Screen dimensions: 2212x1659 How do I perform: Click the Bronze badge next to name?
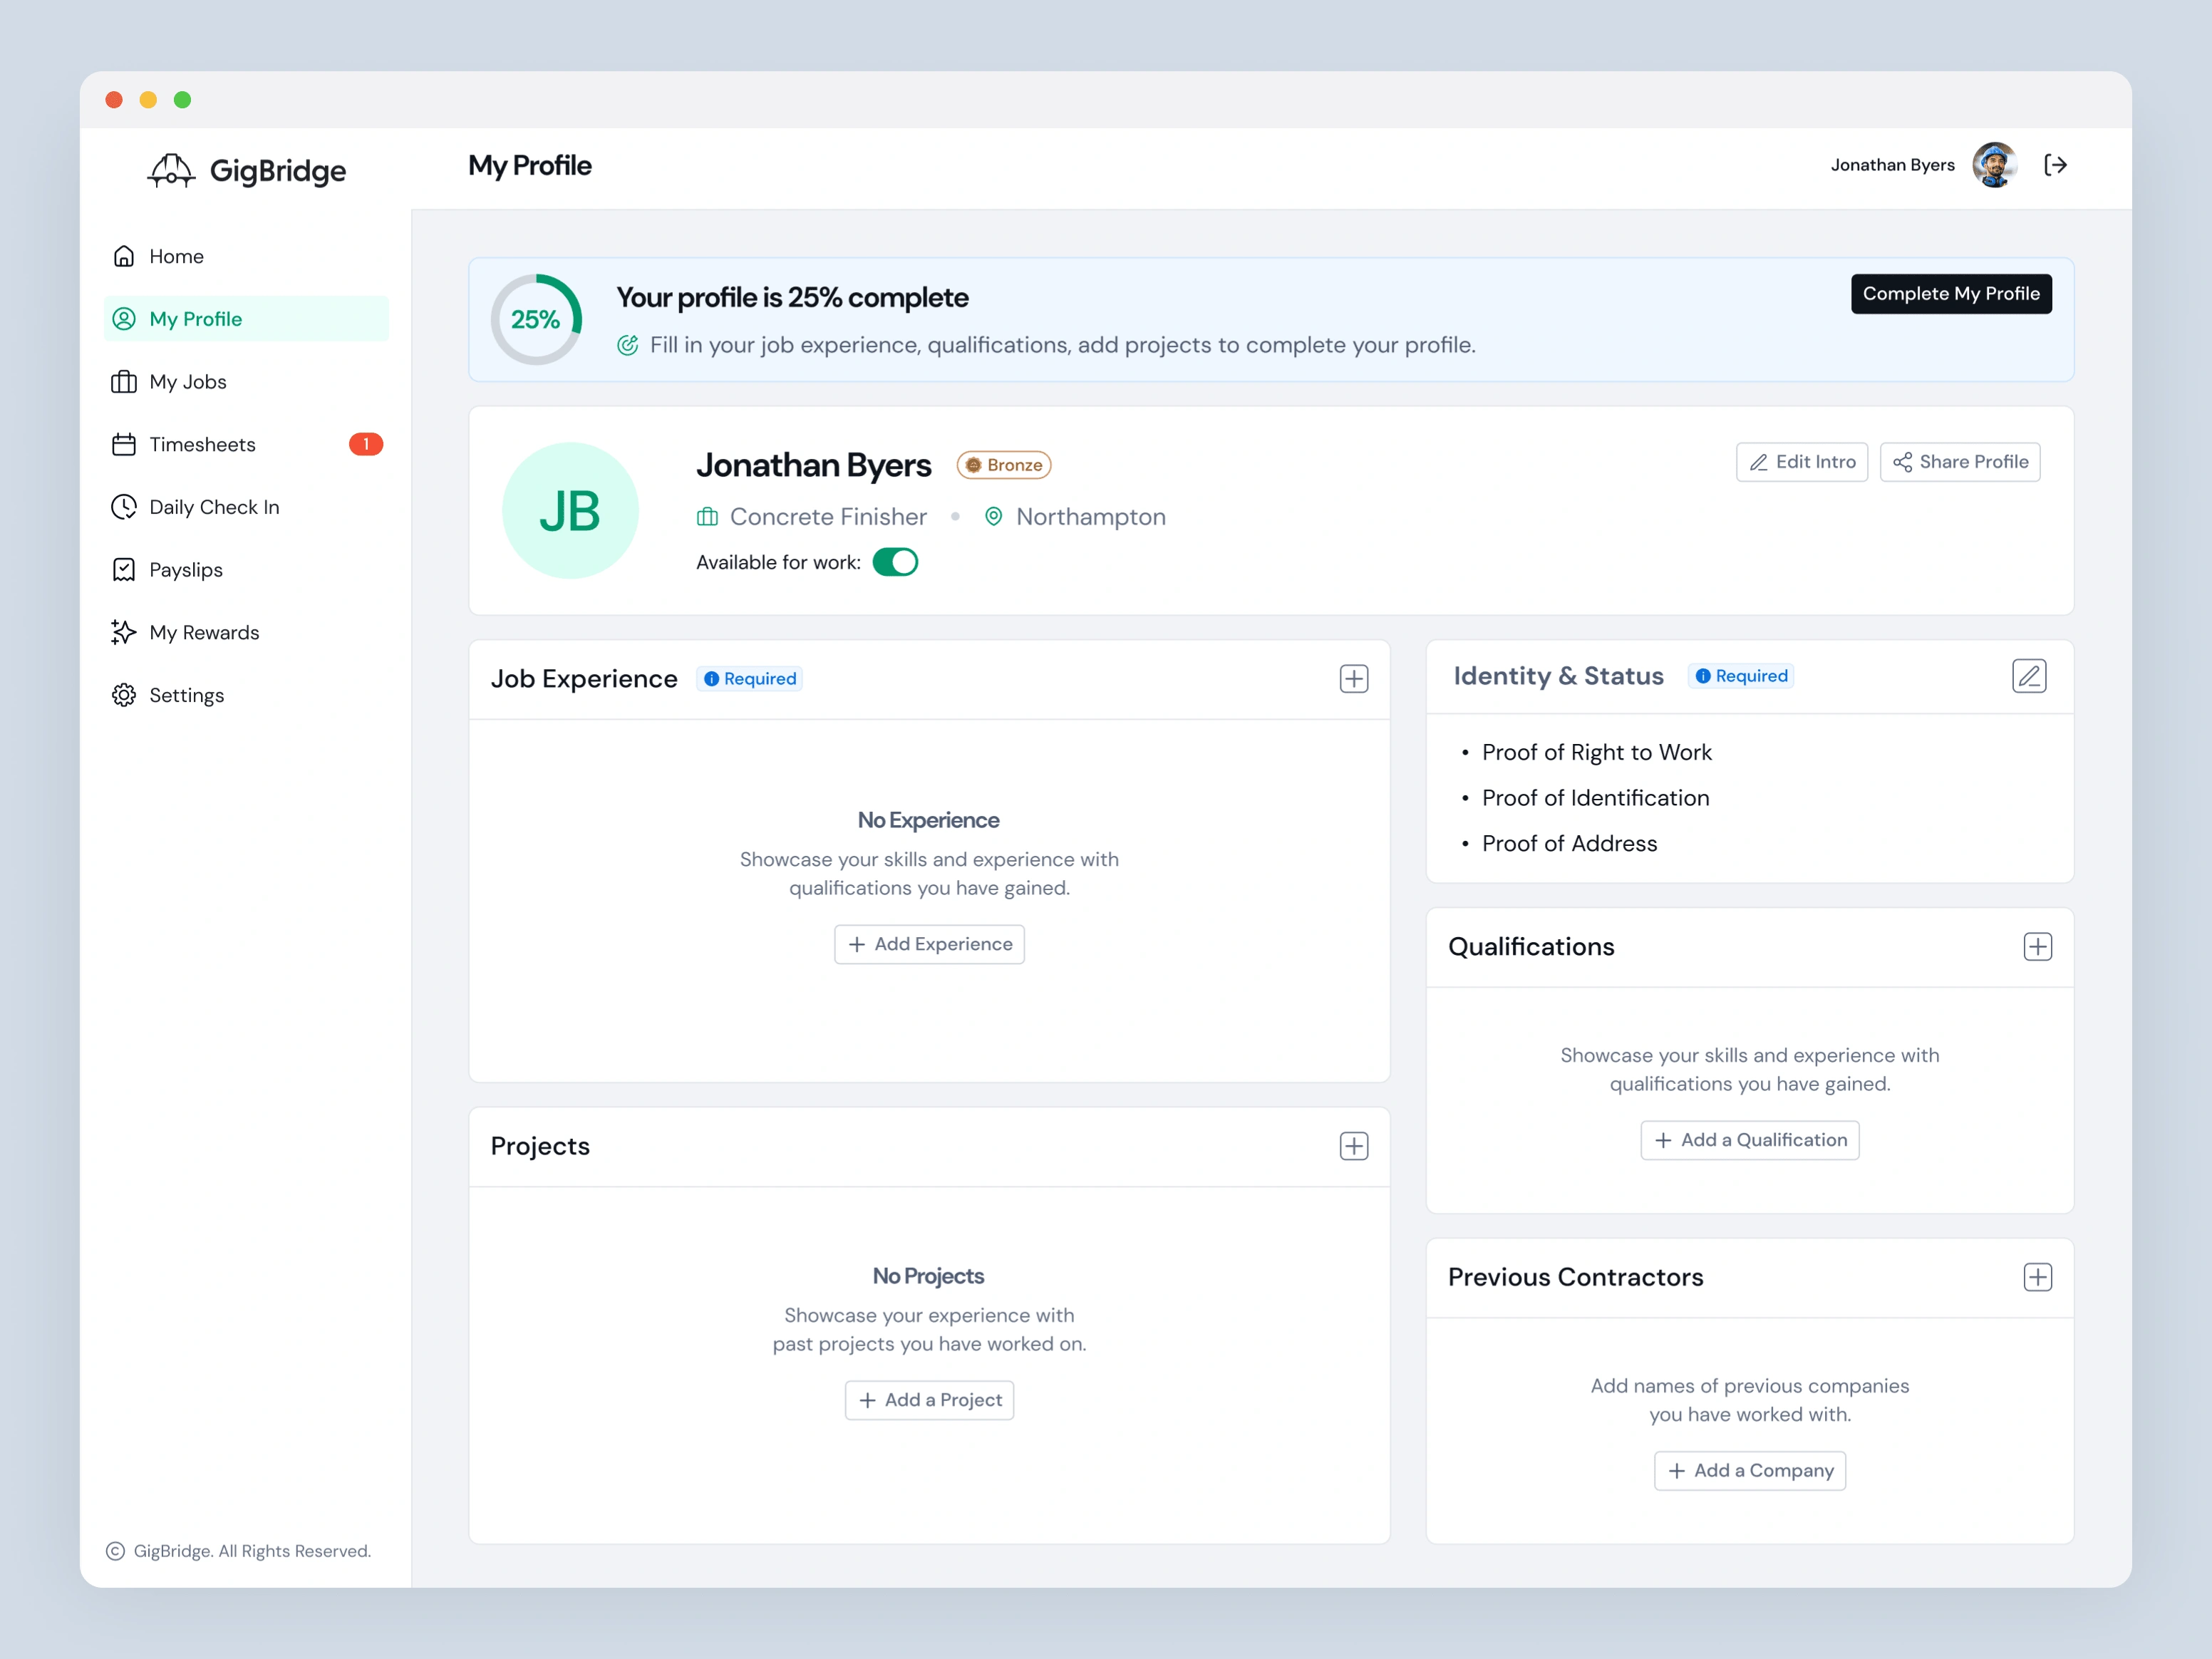click(x=1003, y=465)
